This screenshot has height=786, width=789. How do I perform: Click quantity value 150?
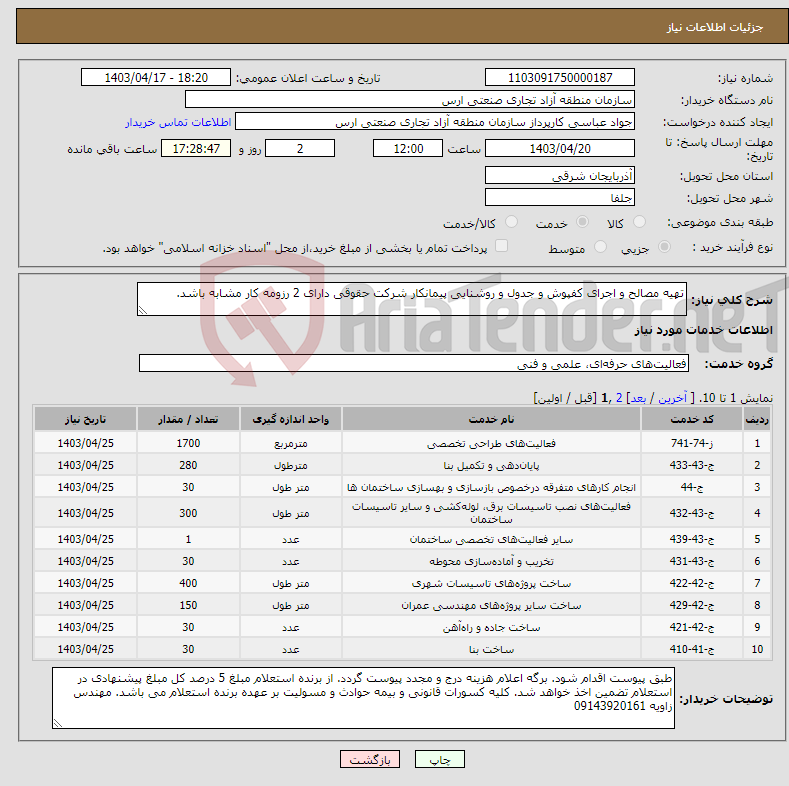click(x=188, y=605)
